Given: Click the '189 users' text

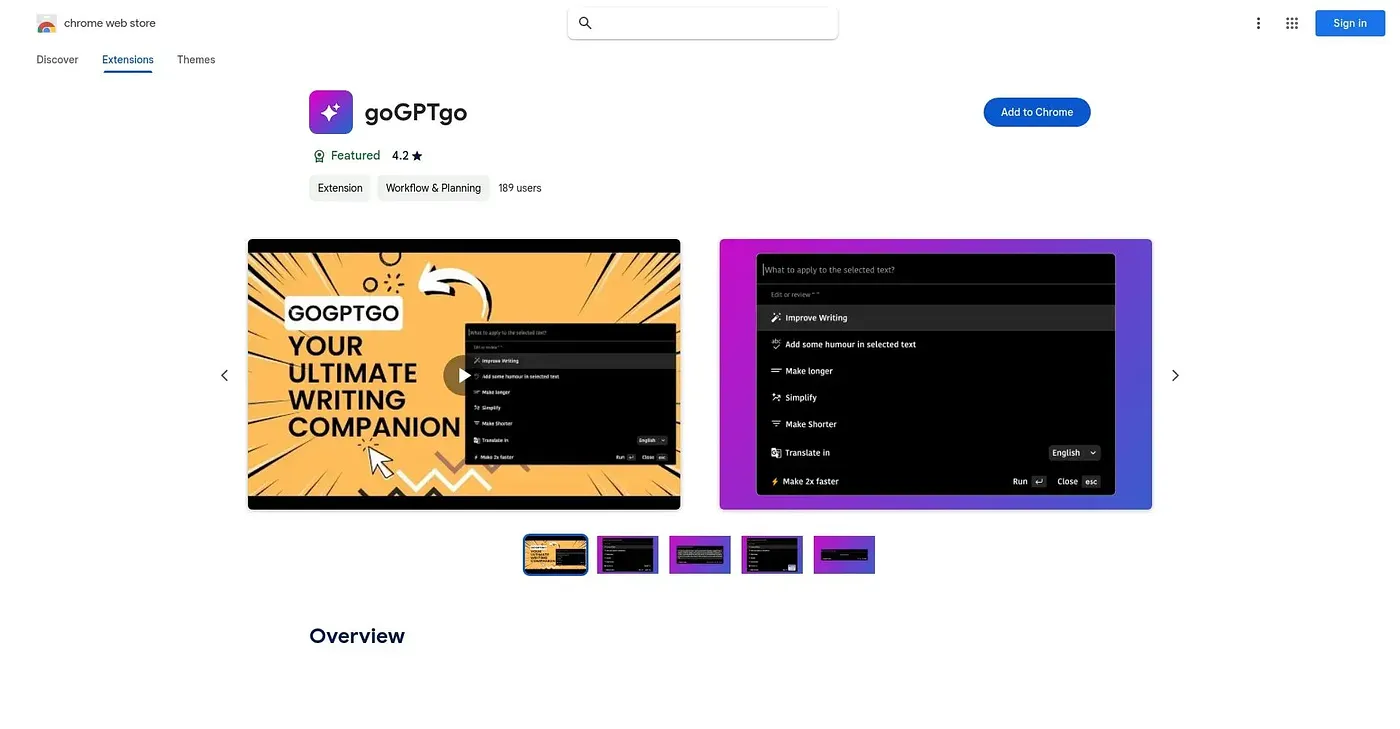Looking at the screenshot, I should click(x=520, y=188).
